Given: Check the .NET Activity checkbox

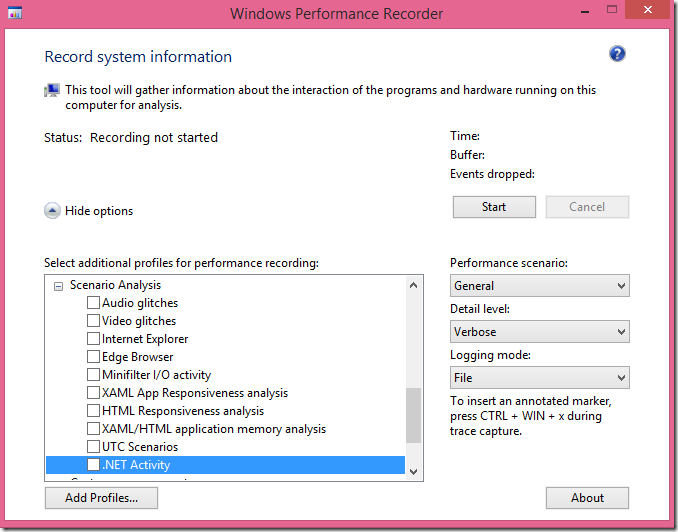Looking at the screenshot, I should point(93,464).
